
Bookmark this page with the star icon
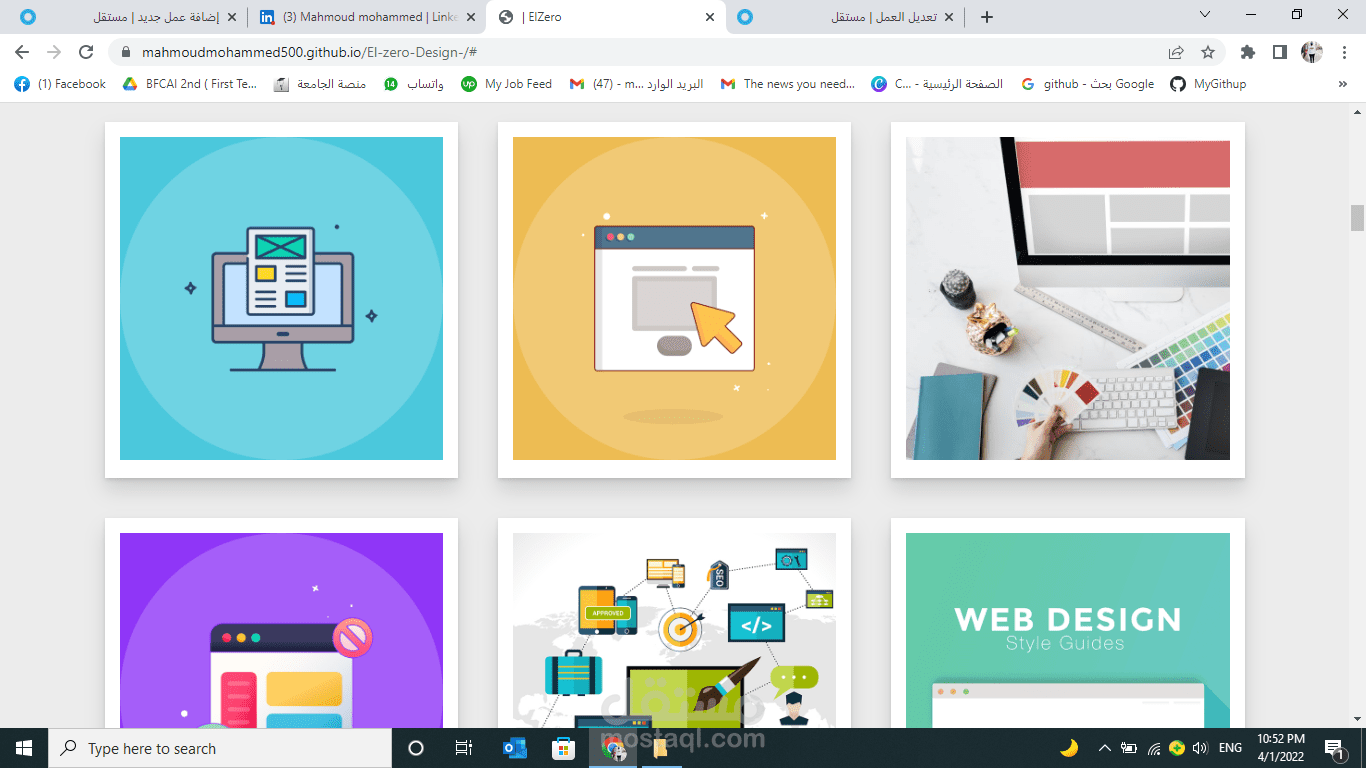1208,52
